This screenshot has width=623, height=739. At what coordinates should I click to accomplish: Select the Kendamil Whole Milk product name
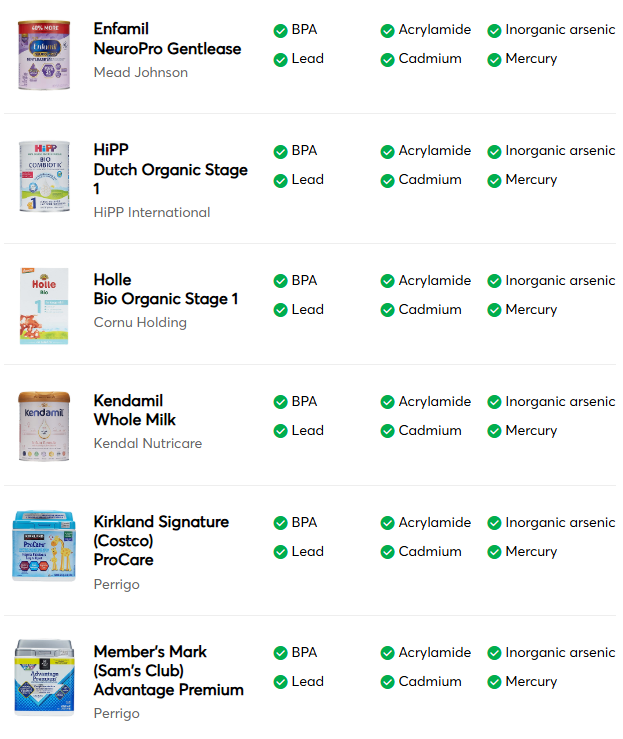pos(135,410)
